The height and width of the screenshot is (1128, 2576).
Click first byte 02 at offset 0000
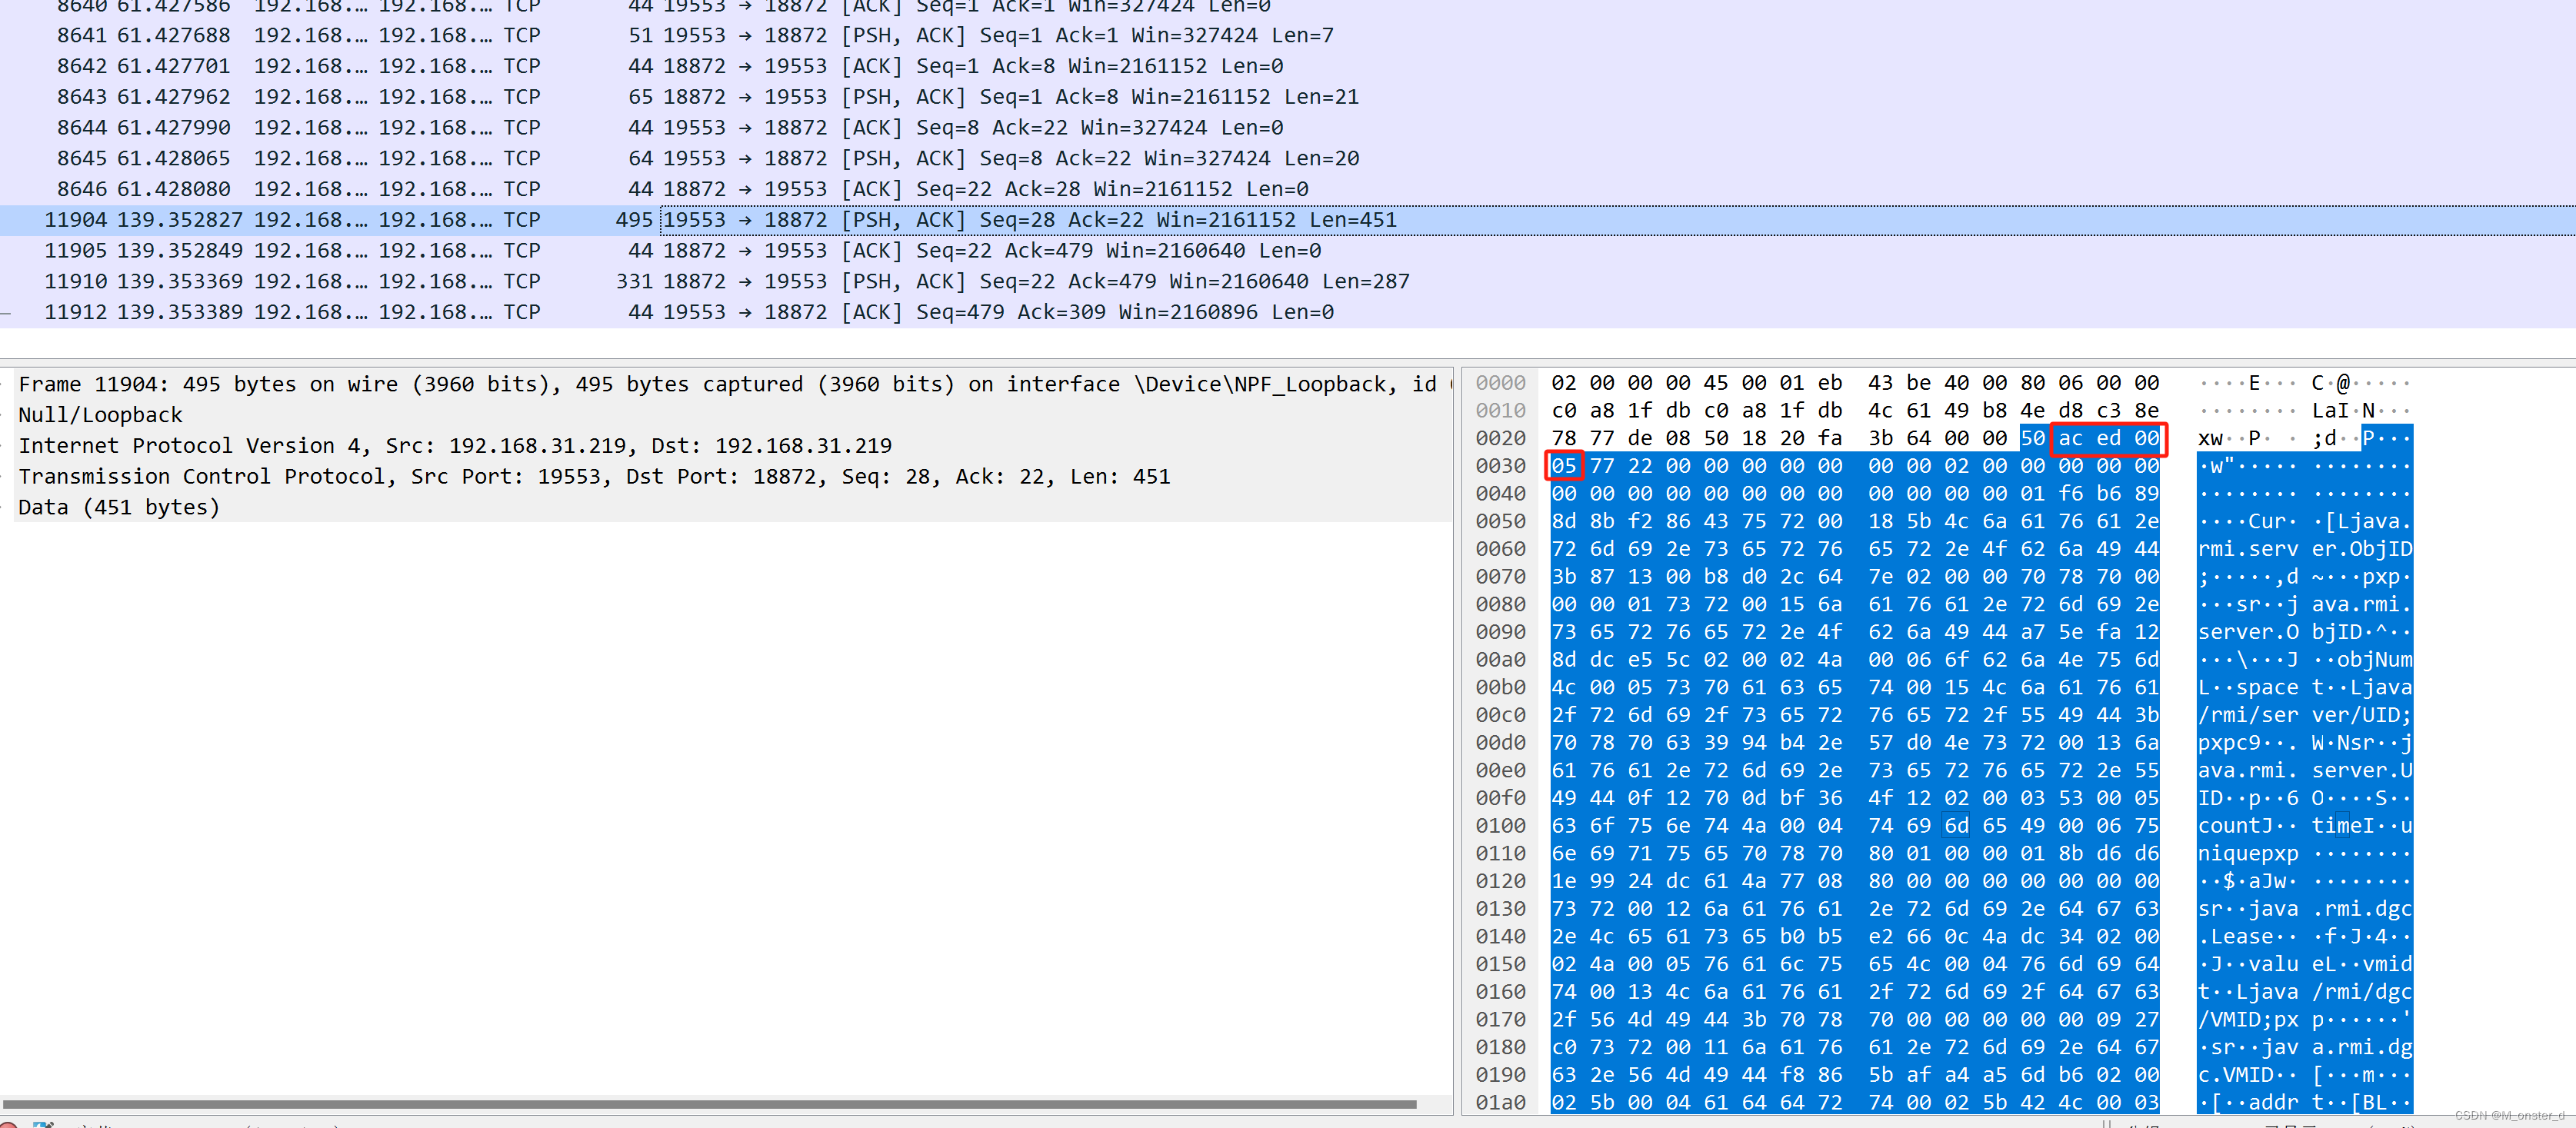(1564, 383)
